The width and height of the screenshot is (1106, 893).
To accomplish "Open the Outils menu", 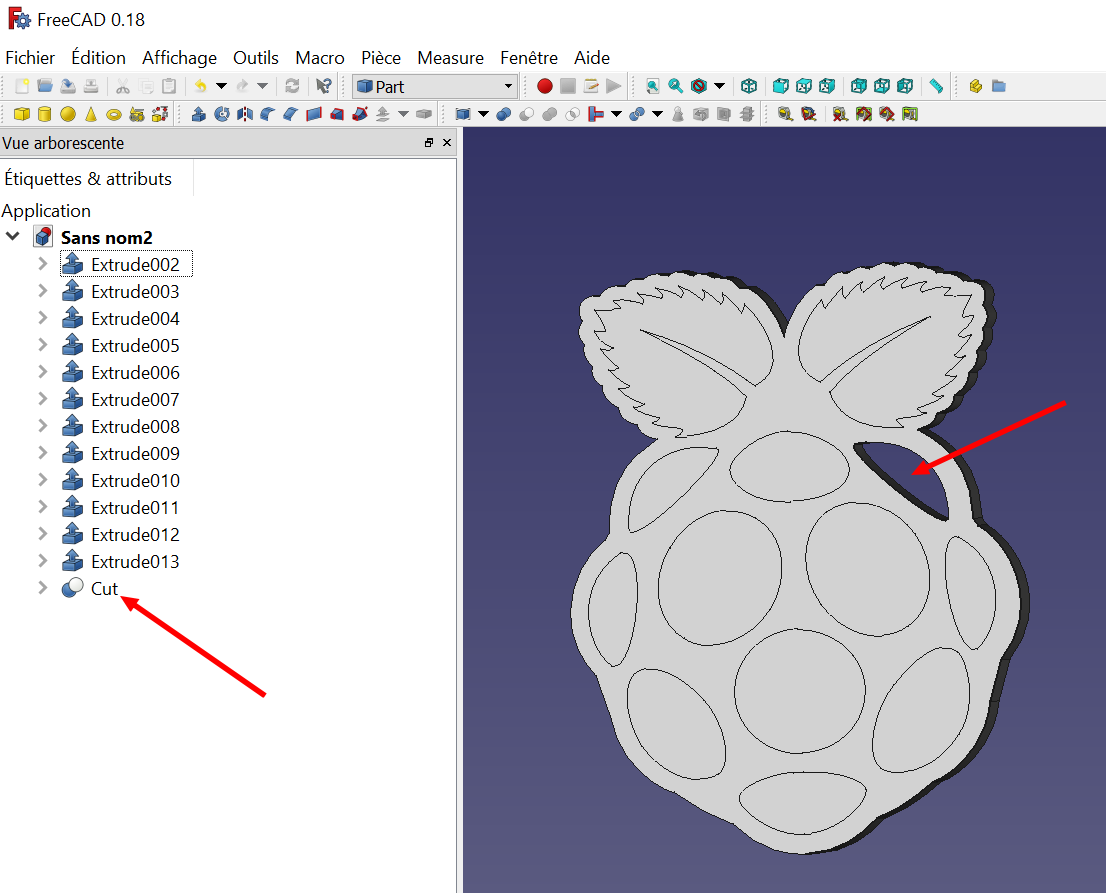I will (256, 58).
